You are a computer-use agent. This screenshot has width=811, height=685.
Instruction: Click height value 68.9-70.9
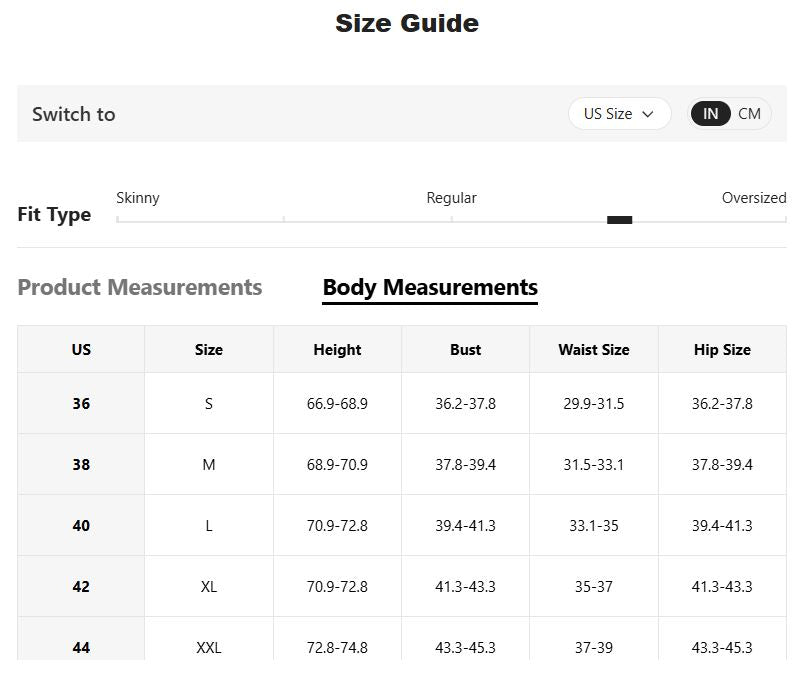(337, 465)
